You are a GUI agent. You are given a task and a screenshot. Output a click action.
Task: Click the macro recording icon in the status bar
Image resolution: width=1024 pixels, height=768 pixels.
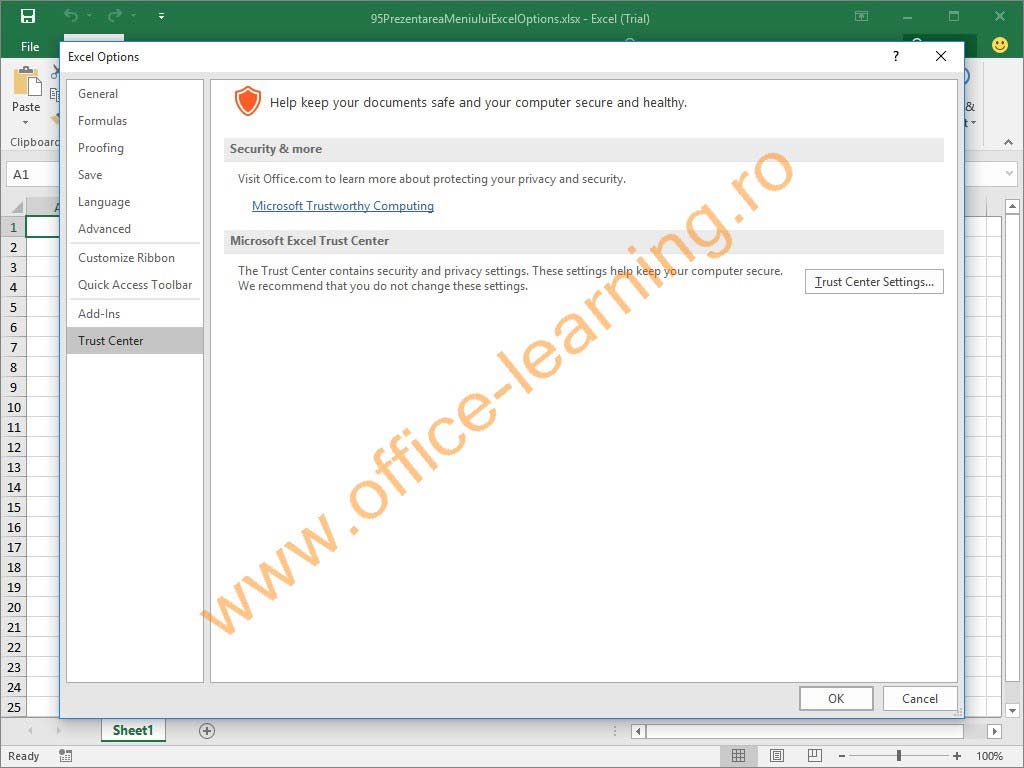point(65,756)
